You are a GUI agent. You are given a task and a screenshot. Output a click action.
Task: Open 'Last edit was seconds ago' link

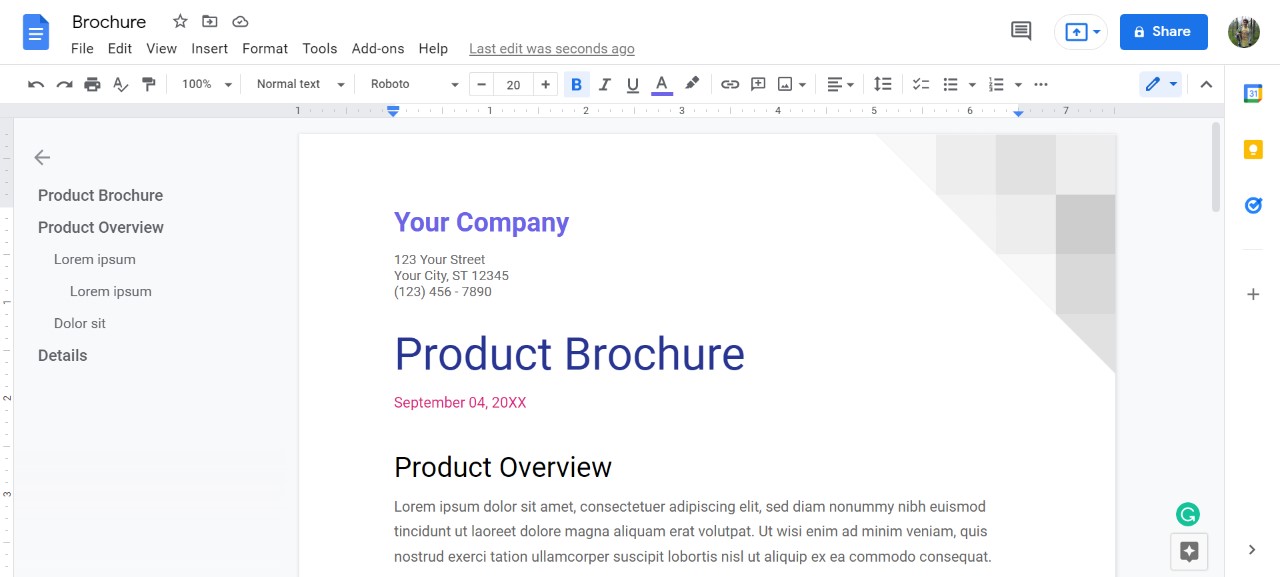551,48
